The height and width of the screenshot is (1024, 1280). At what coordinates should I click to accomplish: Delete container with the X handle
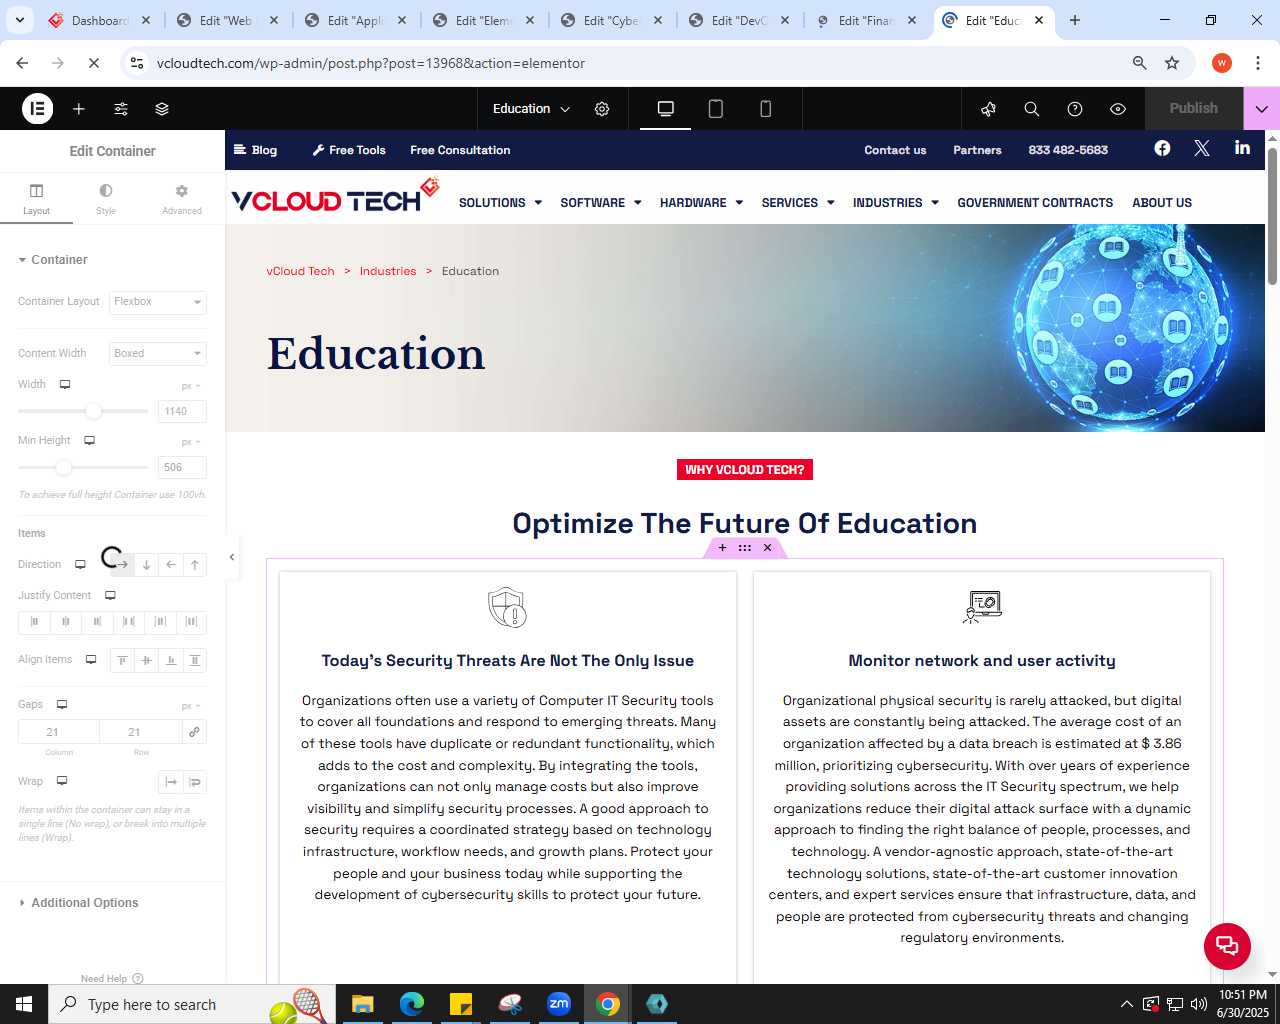pos(767,548)
